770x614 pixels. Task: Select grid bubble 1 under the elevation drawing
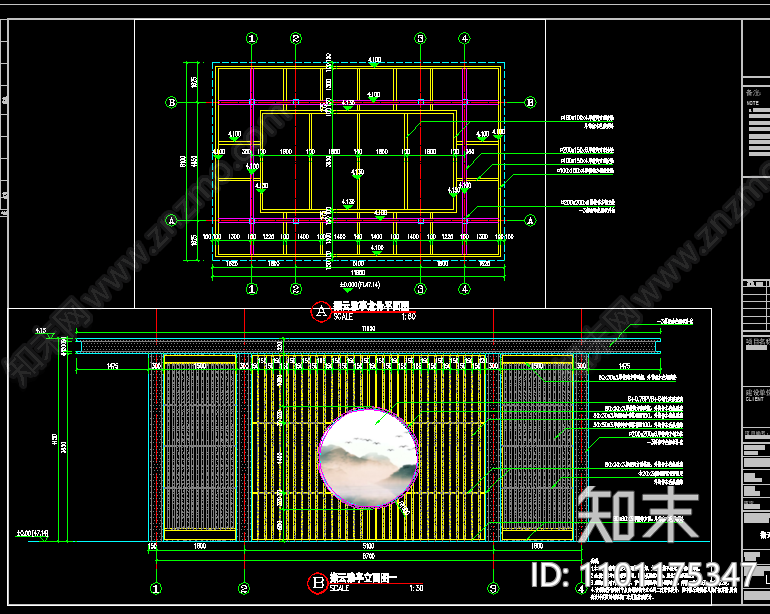click(156, 588)
